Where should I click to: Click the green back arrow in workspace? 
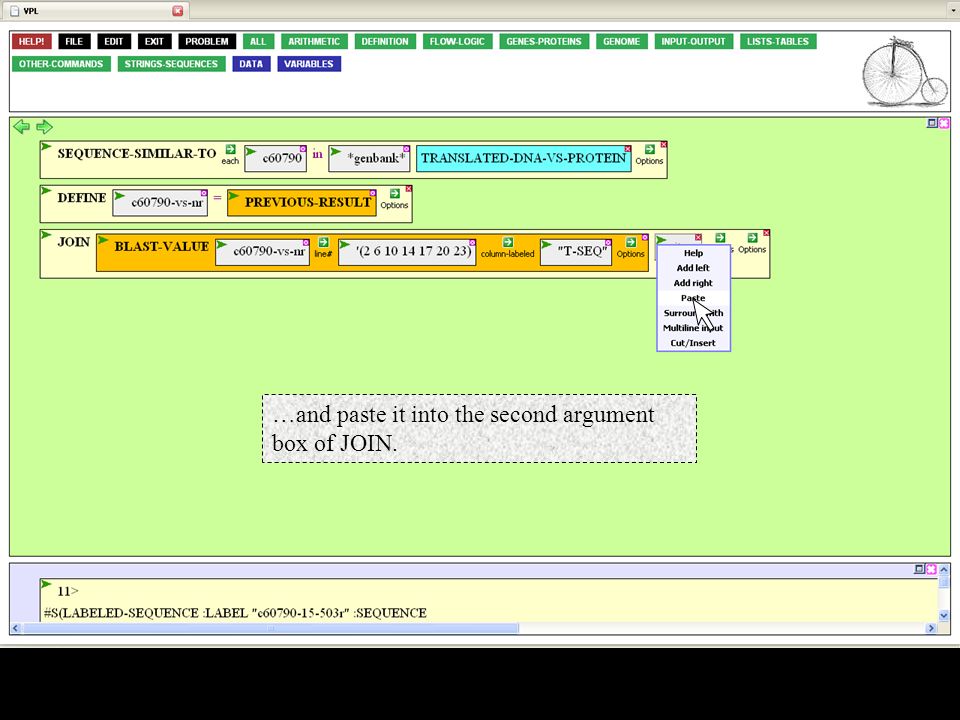pyautogui.click(x=21, y=127)
